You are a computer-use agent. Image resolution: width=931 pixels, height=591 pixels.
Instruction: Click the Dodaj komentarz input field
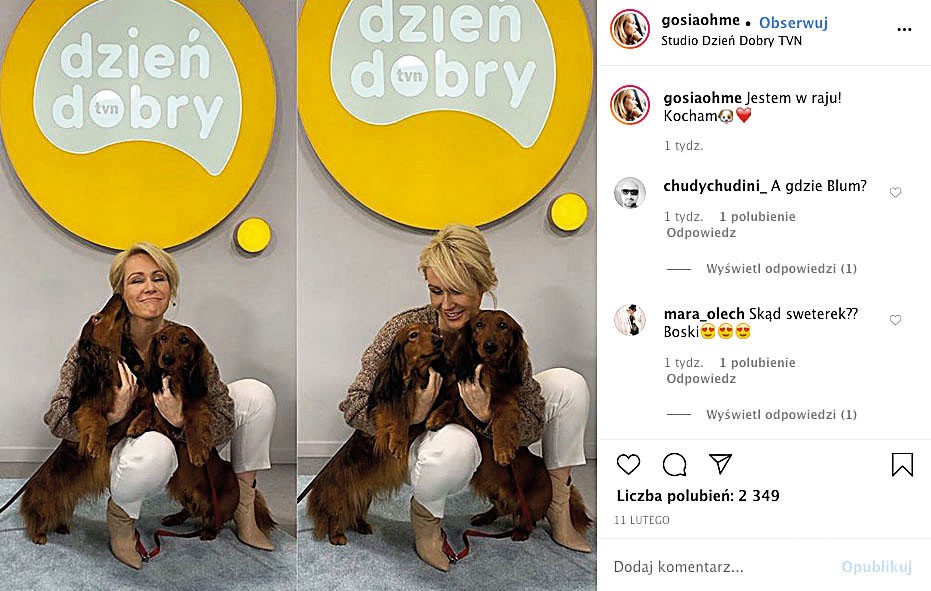click(x=721, y=567)
